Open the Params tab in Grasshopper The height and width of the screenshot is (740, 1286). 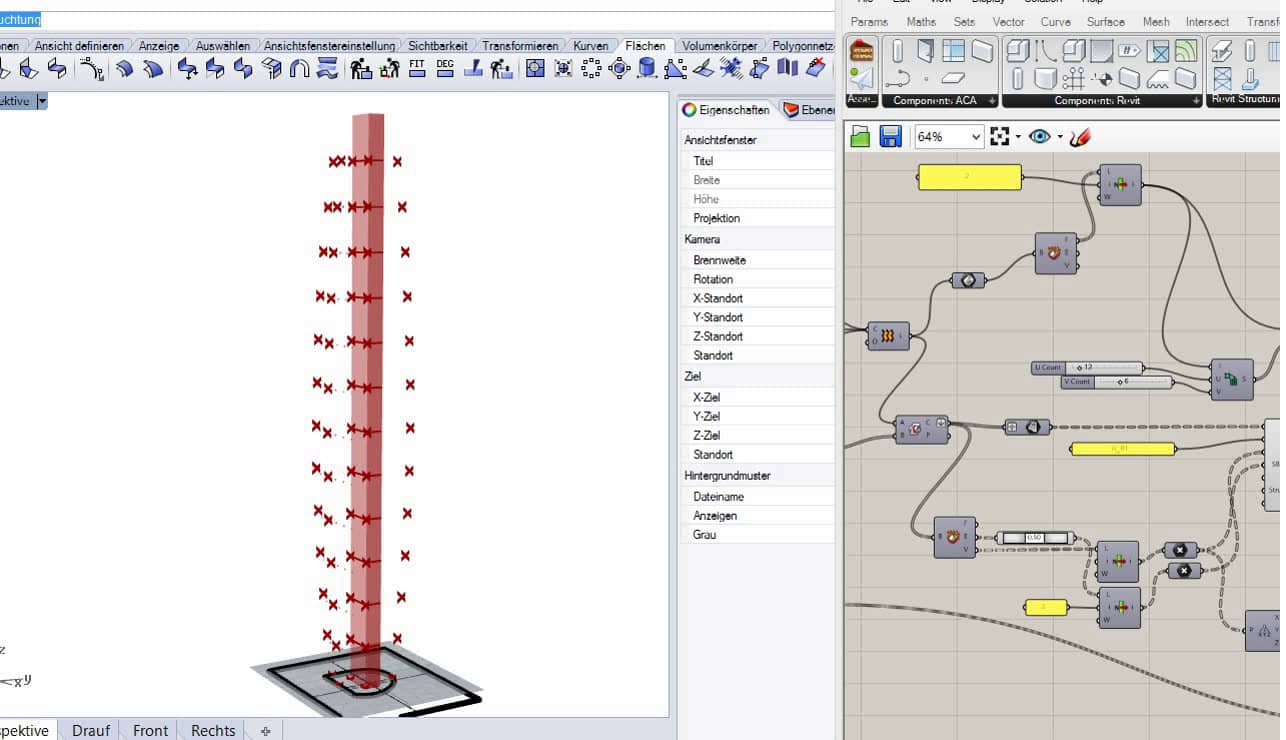click(x=869, y=21)
